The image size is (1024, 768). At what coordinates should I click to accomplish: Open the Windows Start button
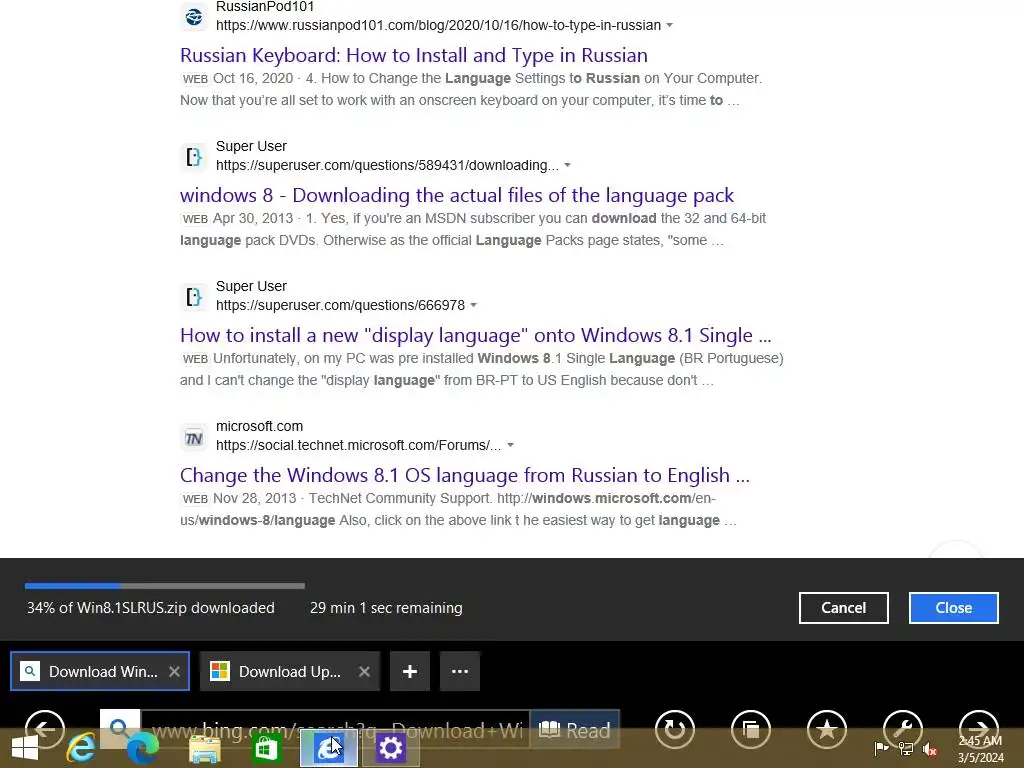25,748
